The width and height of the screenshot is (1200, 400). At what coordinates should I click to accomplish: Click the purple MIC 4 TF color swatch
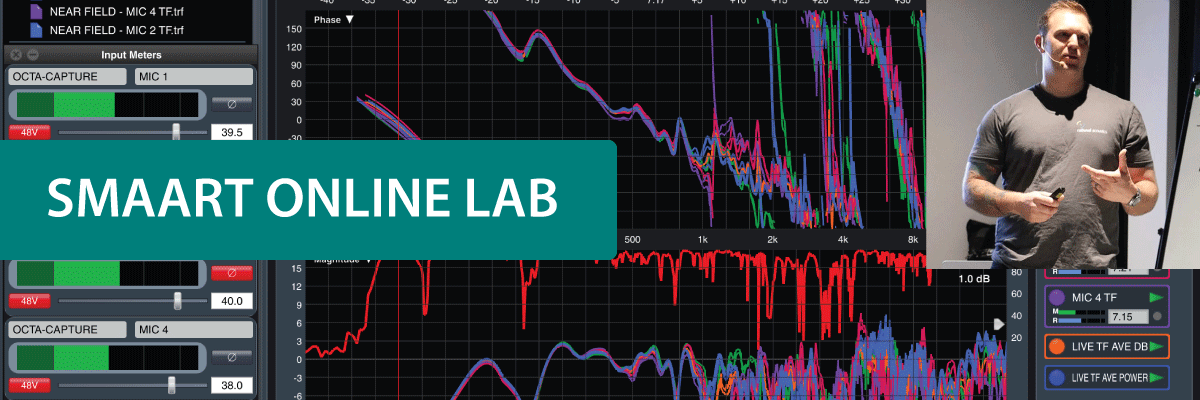1058,297
